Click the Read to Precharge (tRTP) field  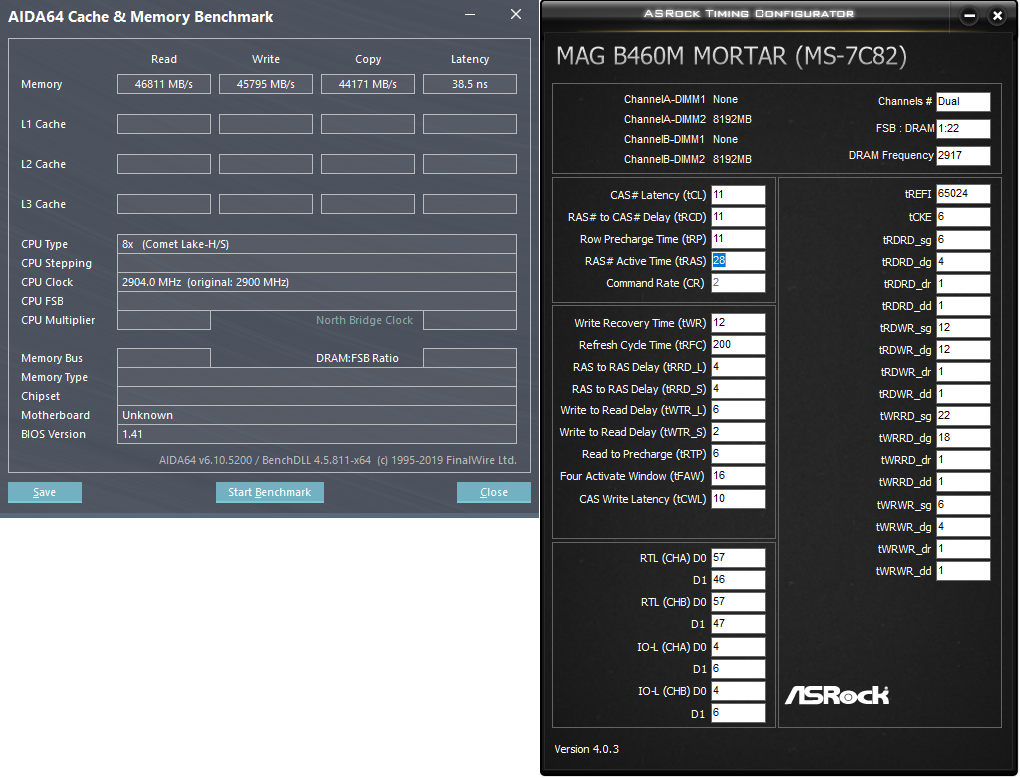click(x=738, y=454)
